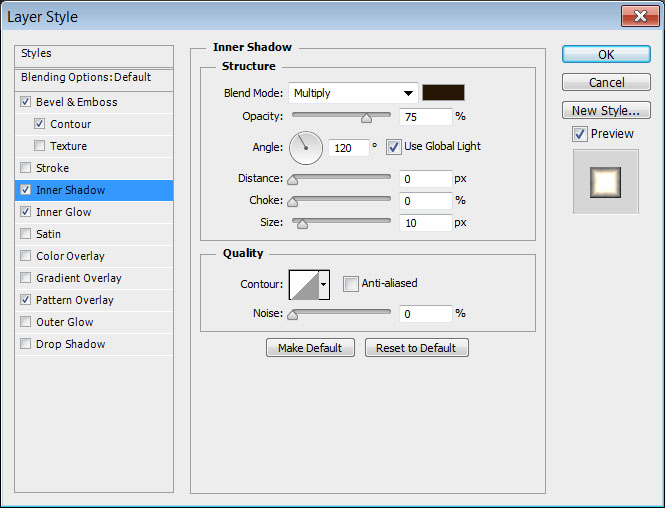Click the New Style... button
The width and height of the screenshot is (665, 508).
pyautogui.click(x=606, y=111)
